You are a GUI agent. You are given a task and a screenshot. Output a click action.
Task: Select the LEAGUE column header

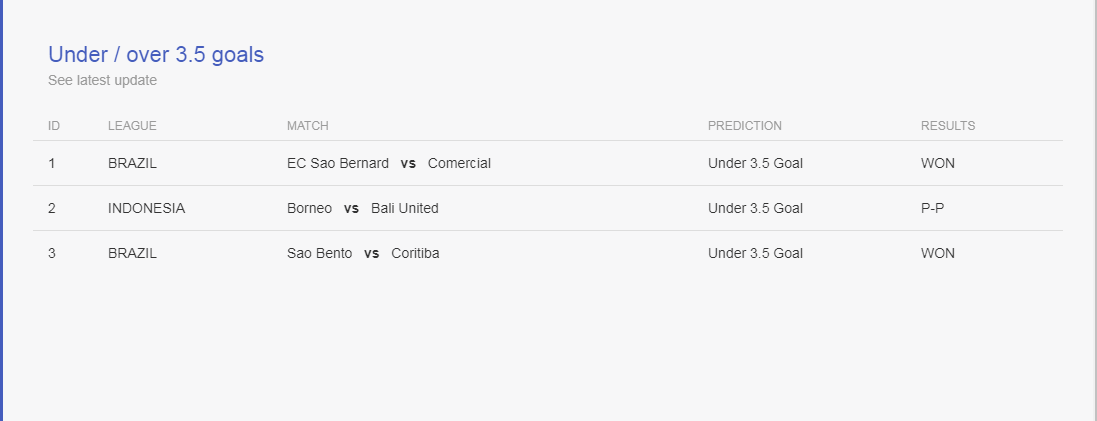132,126
